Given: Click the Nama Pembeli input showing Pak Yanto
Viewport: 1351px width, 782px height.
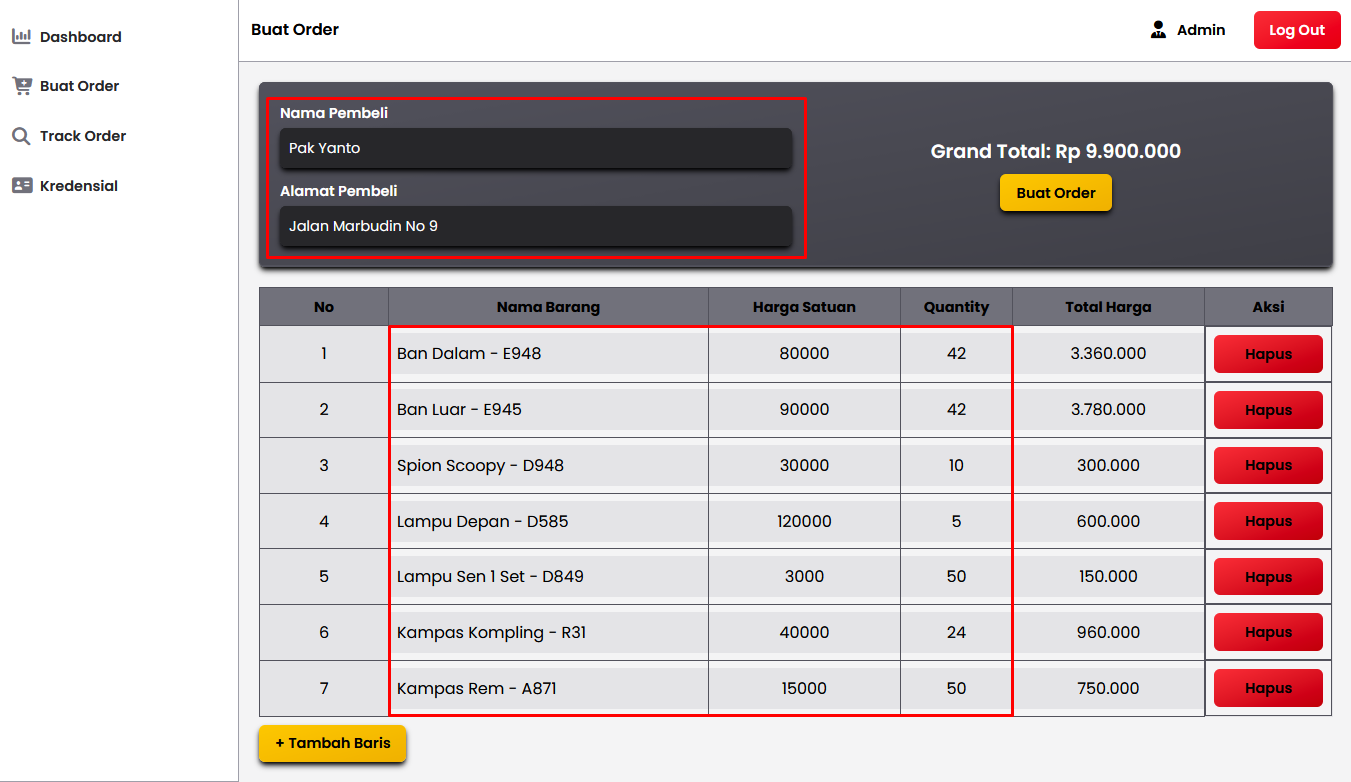Looking at the screenshot, I should click(535, 149).
